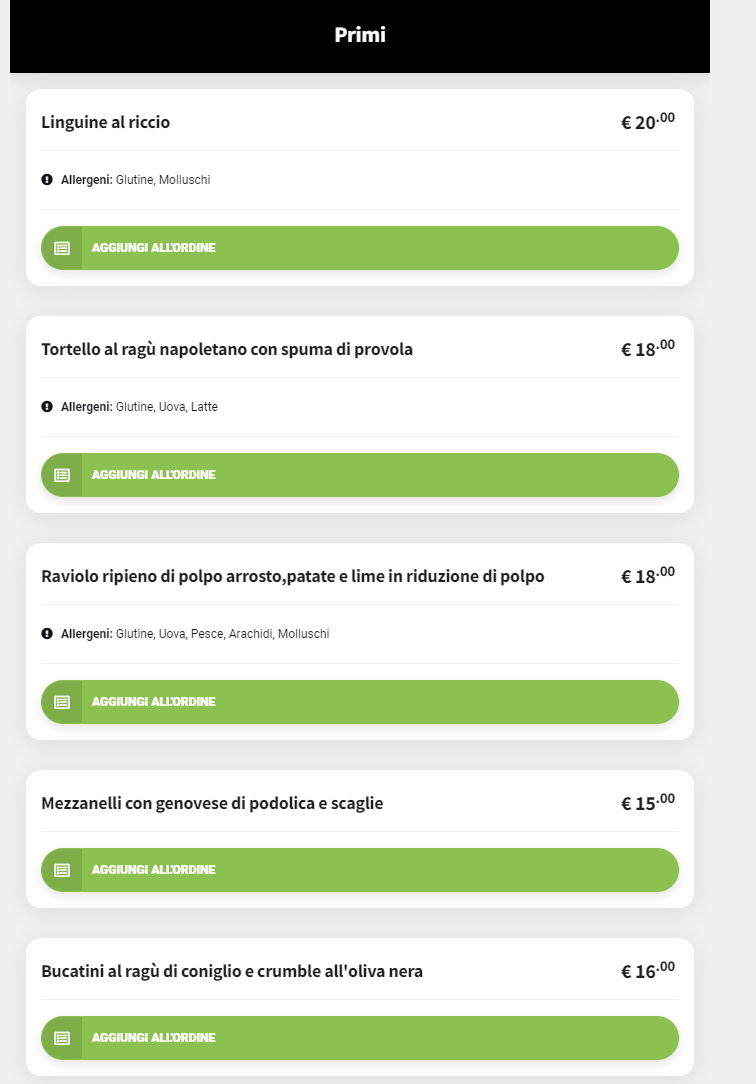Add Raviolo ripieno di polpo to the order

[360, 702]
